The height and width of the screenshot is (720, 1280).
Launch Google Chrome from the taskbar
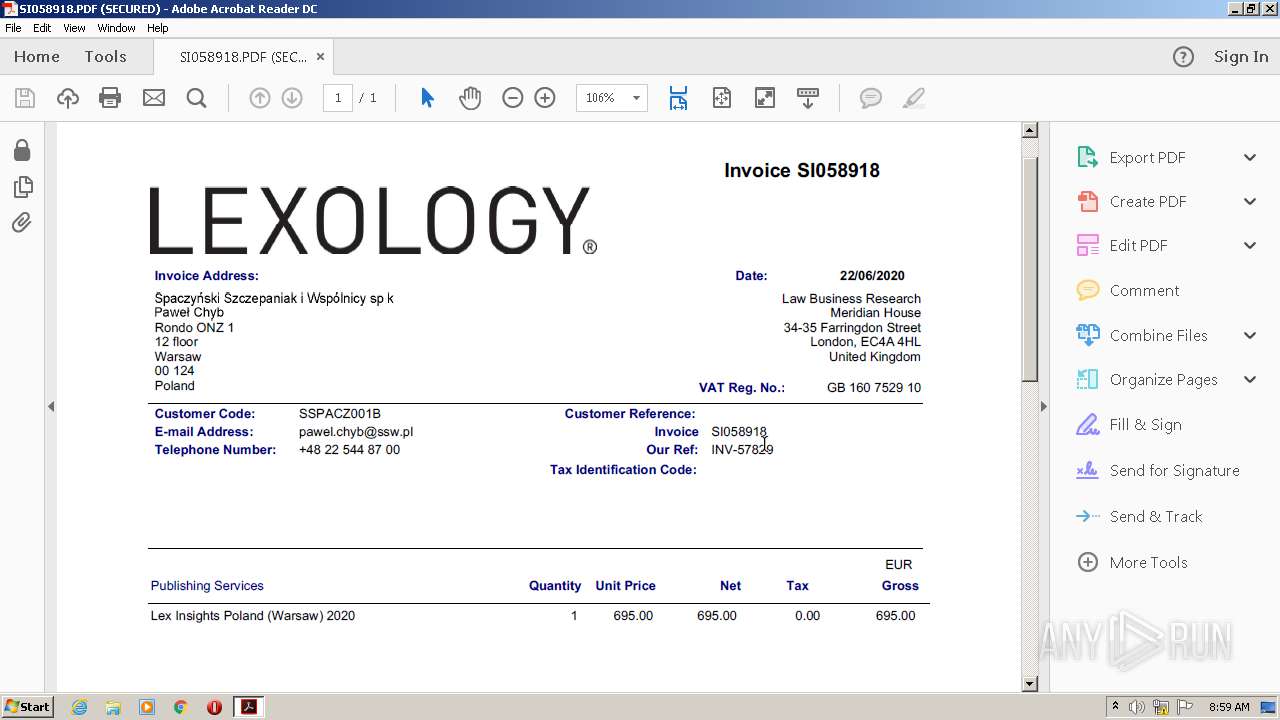[181, 707]
